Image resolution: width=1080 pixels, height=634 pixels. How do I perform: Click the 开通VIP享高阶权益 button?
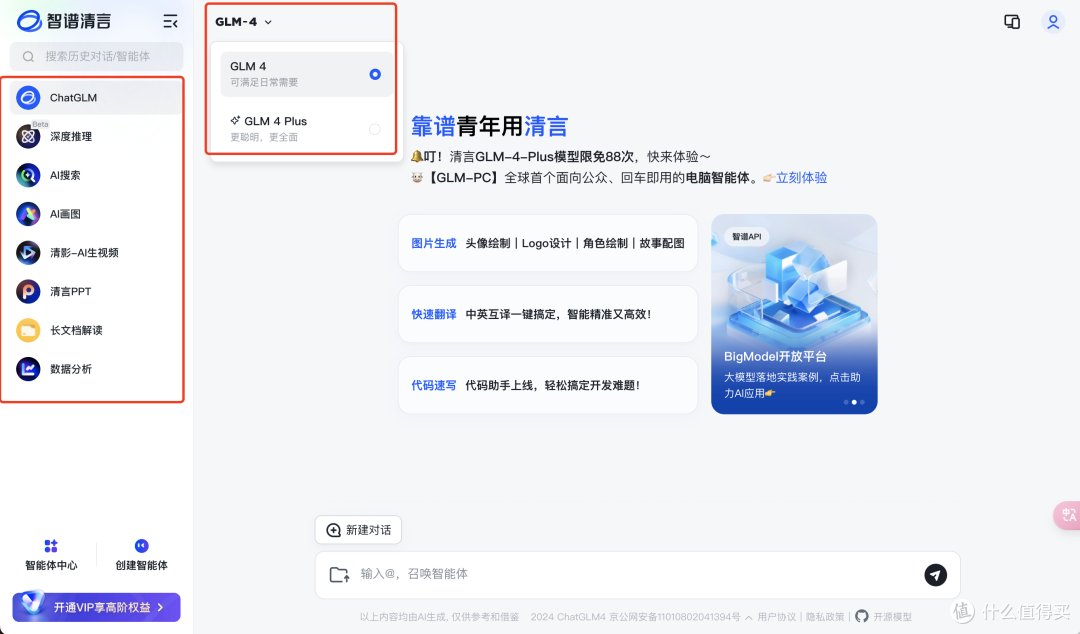pyautogui.click(x=96, y=608)
